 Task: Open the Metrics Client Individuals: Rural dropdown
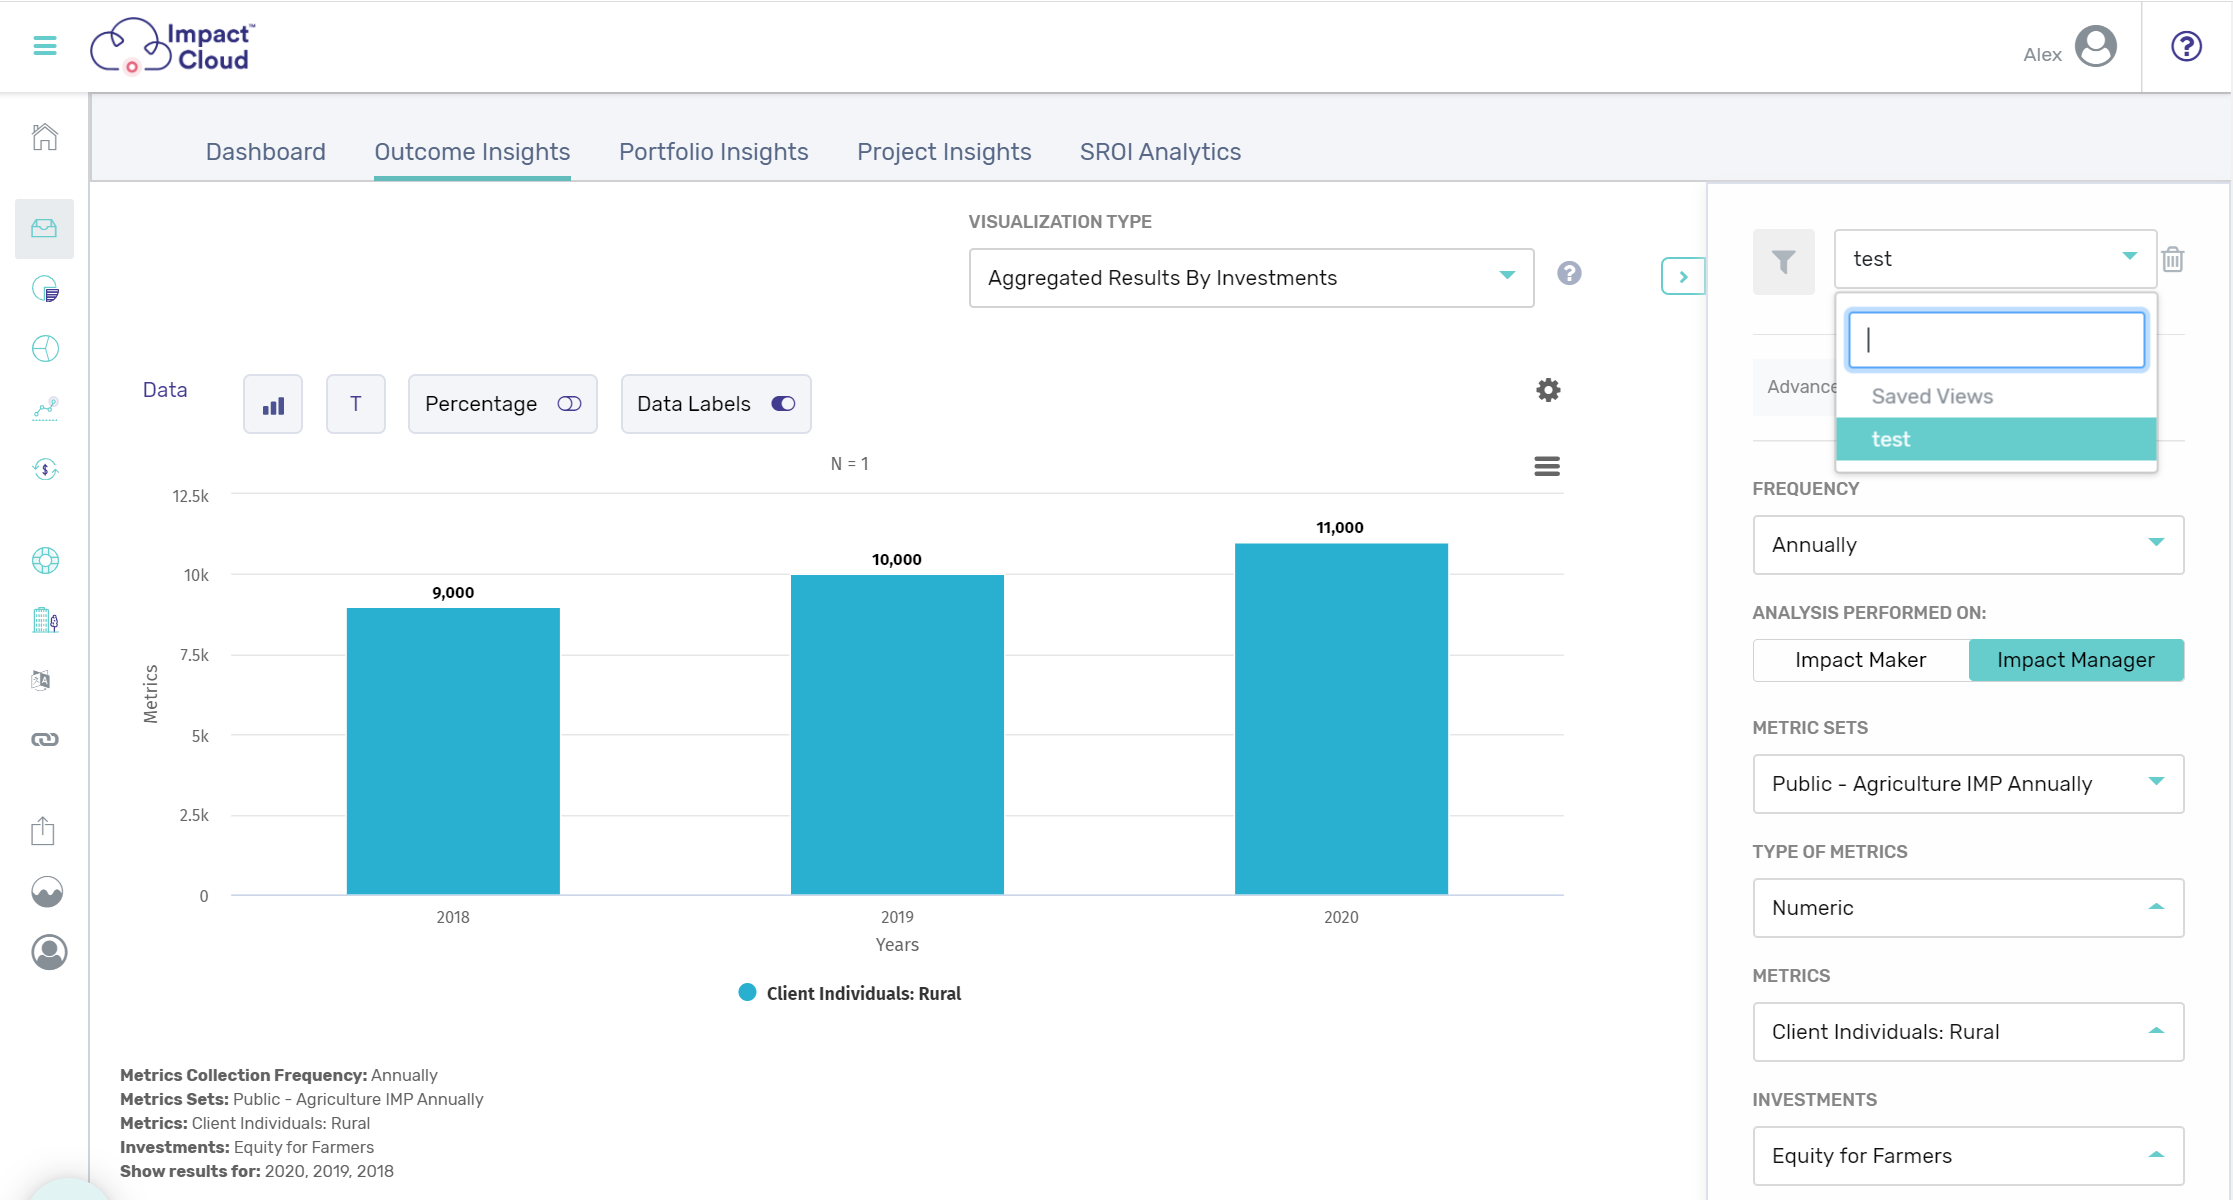point(1968,1032)
